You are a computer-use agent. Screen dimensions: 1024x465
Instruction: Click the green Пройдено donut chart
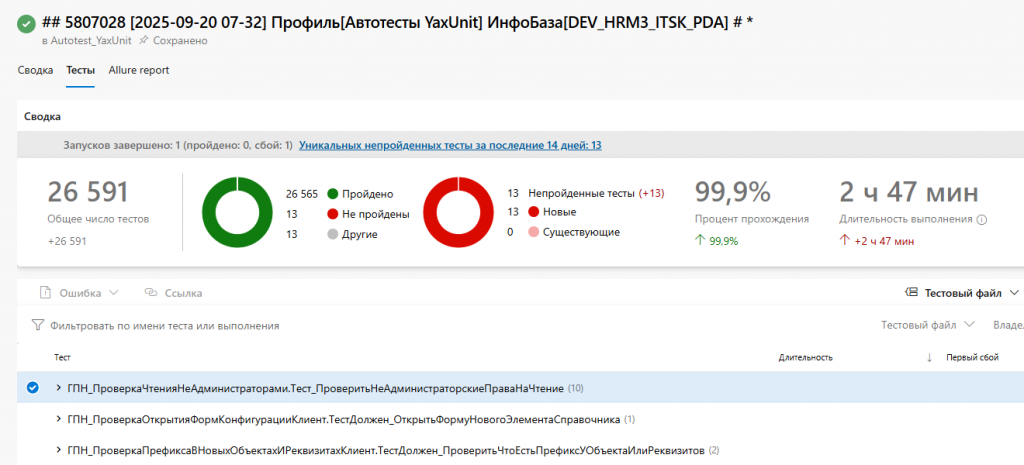click(237, 212)
